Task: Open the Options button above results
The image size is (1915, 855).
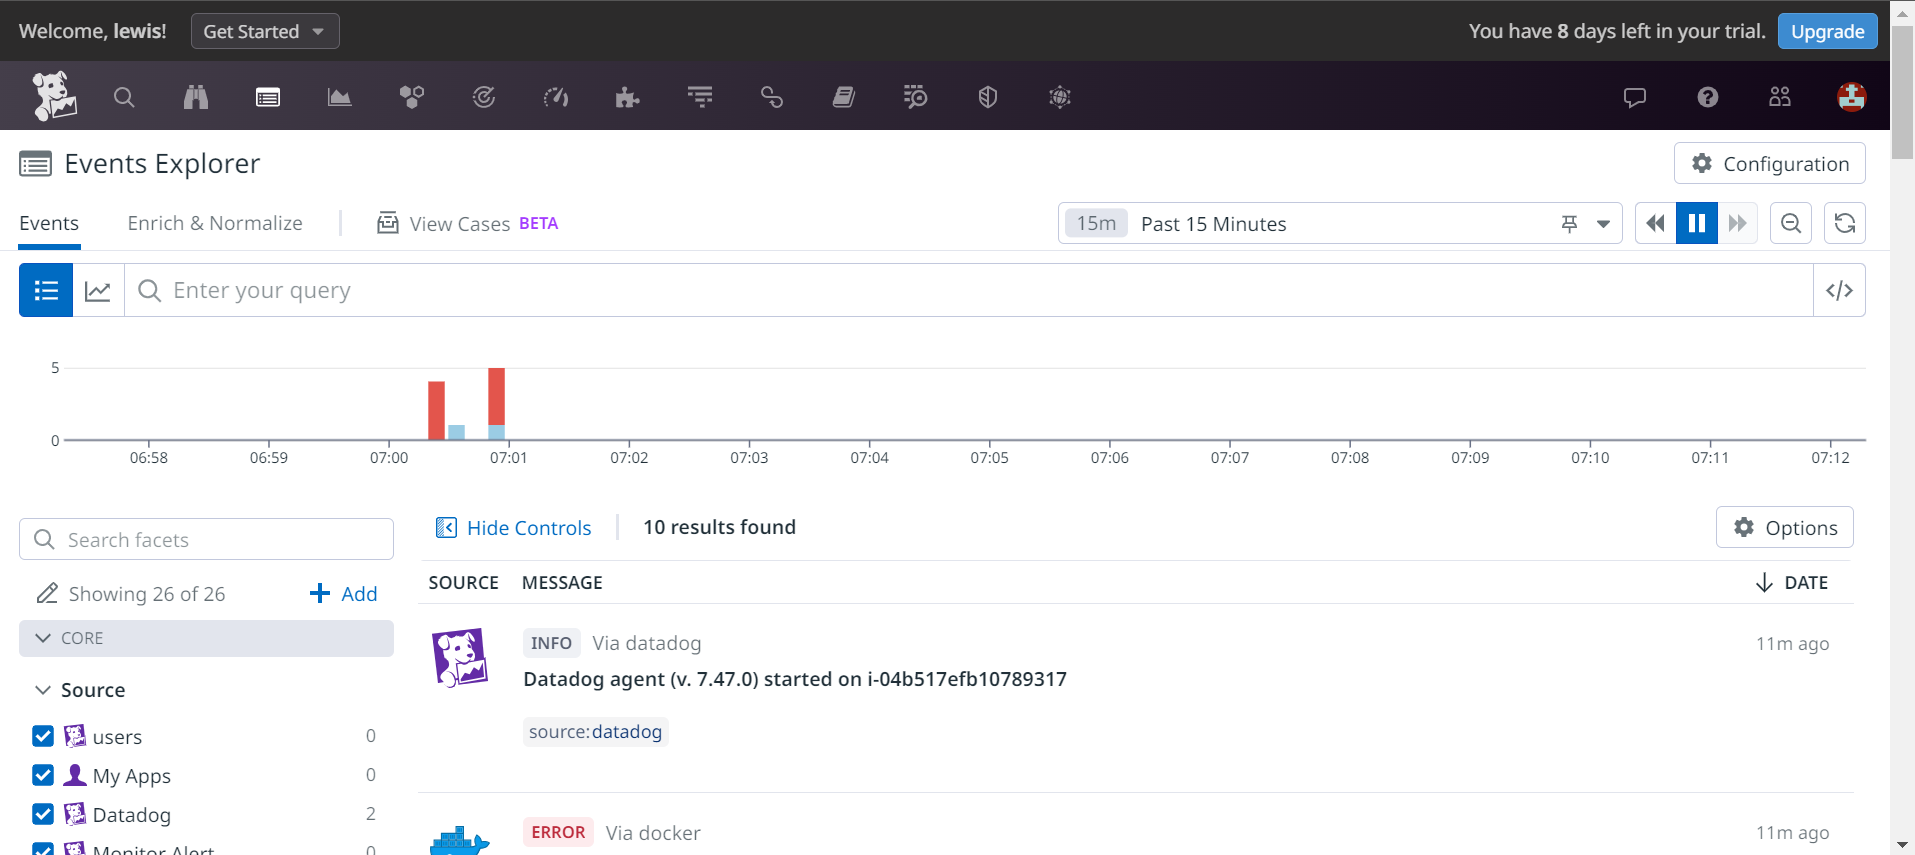Action: click(x=1785, y=527)
